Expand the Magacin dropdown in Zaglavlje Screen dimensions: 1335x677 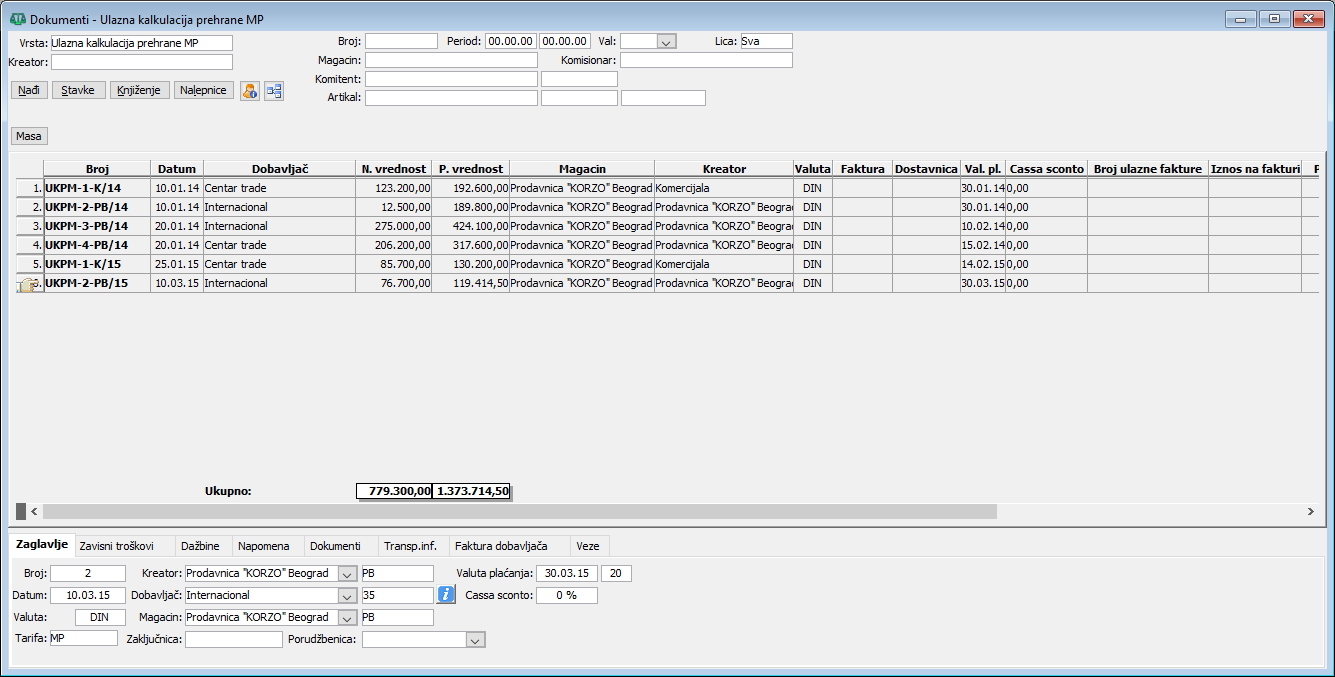(346, 618)
